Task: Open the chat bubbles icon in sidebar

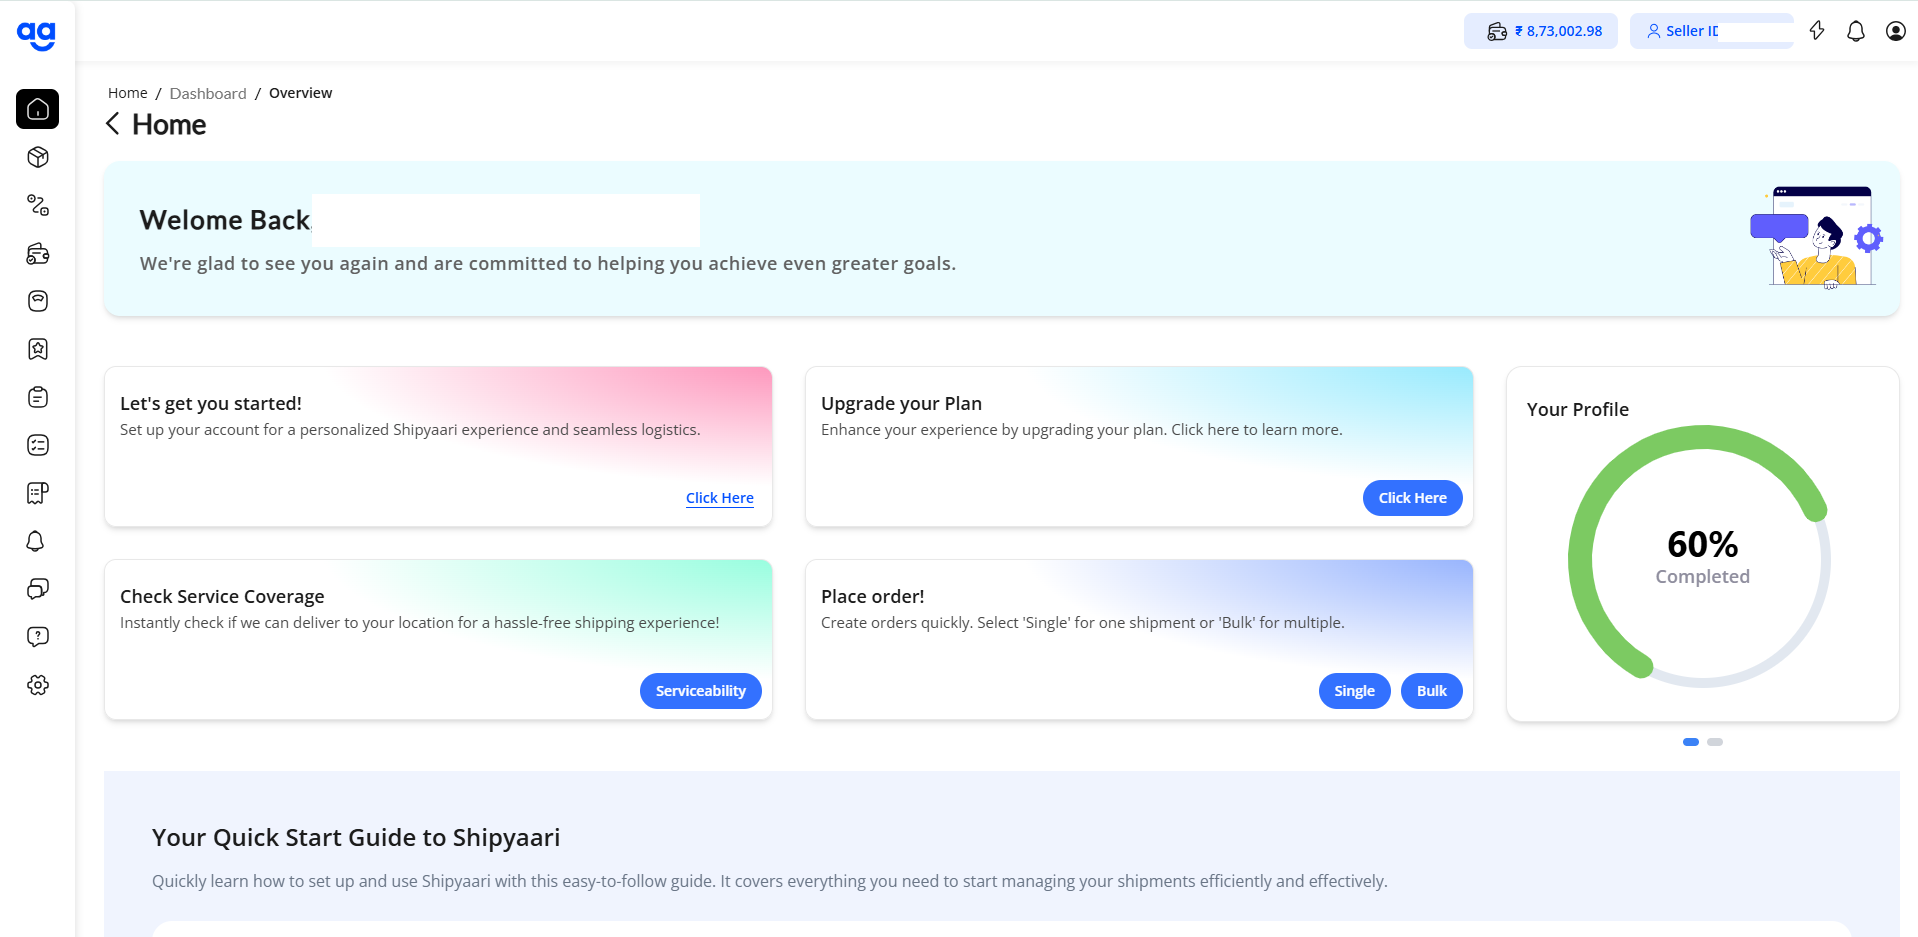Action: click(x=38, y=589)
